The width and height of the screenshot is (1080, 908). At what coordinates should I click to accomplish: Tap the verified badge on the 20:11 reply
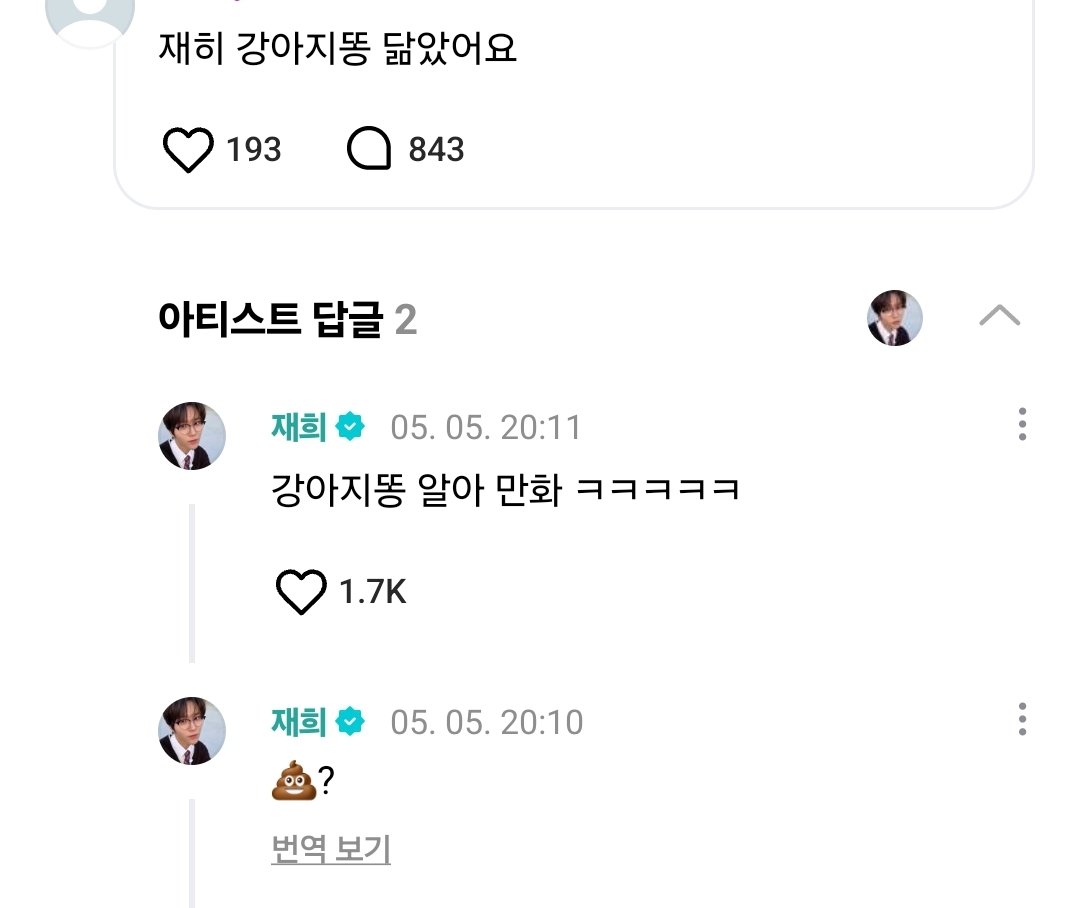pyautogui.click(x=350, y=427)
